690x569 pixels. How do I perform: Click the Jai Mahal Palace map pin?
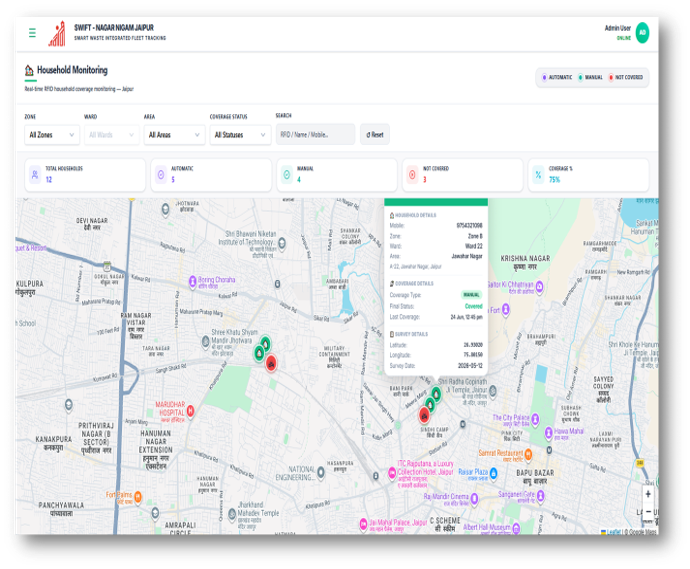tap(363, 524)
